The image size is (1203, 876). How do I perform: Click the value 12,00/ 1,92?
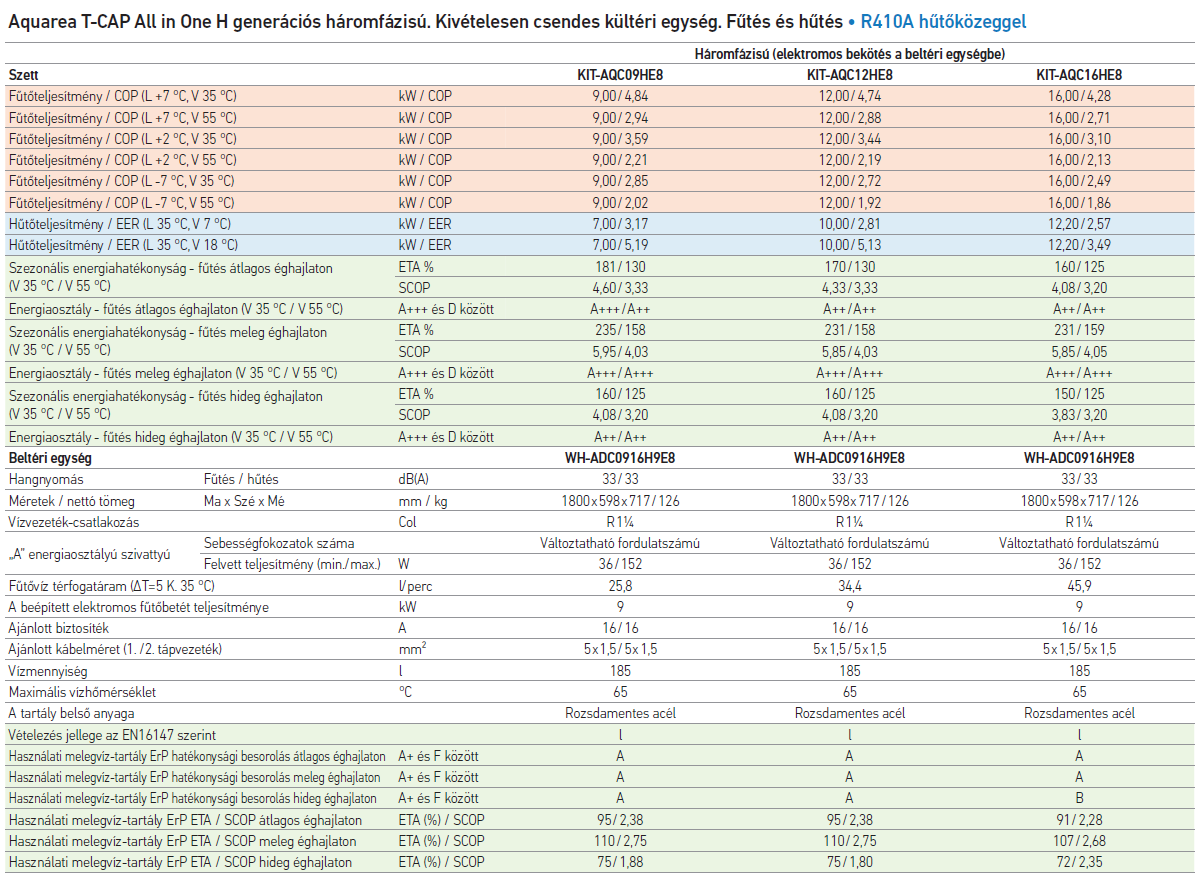[849, 202]
